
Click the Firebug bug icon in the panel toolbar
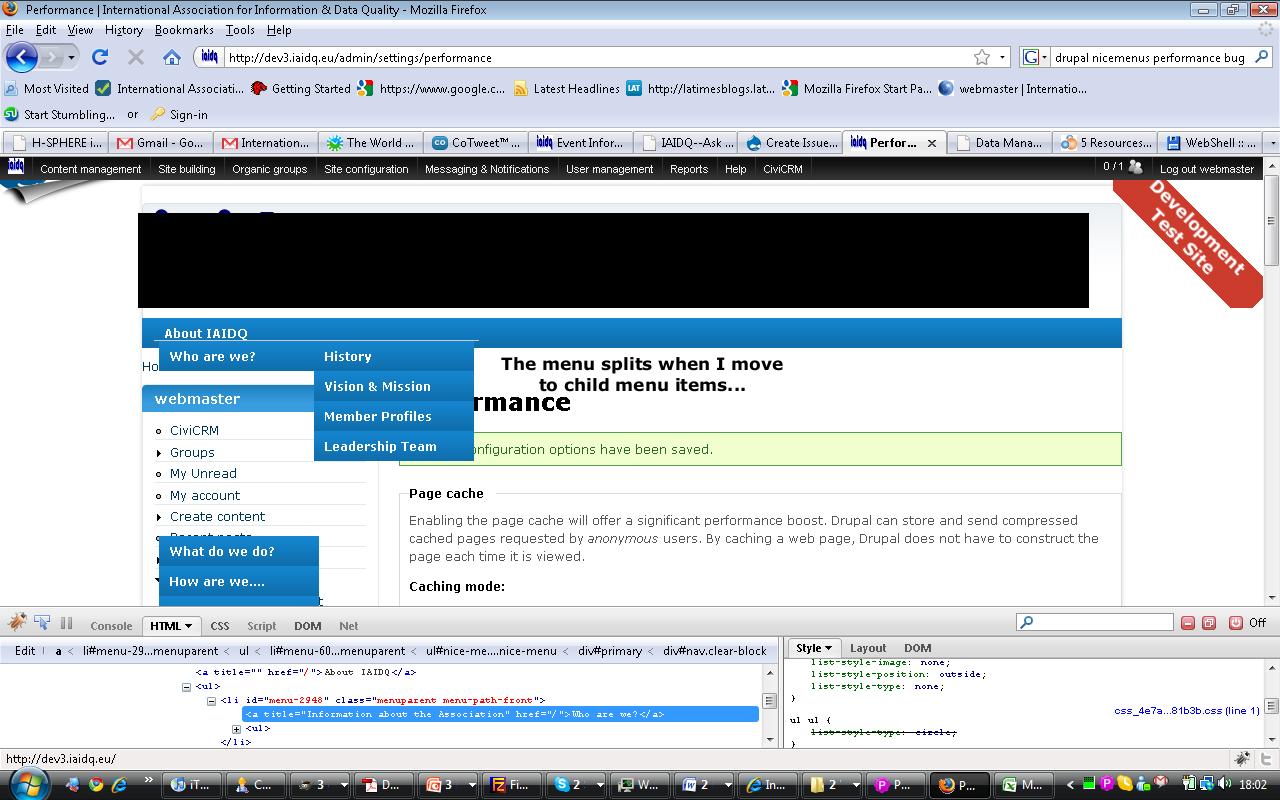(17, 623)
